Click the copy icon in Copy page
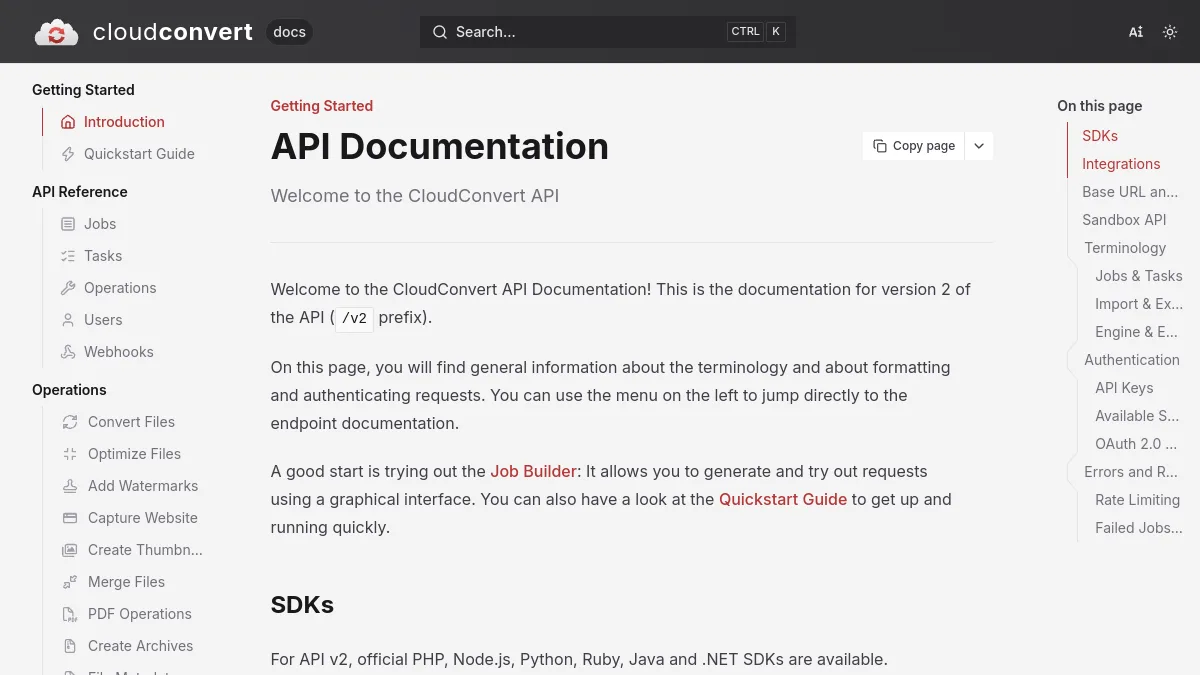Screen dimensions: 1200x675 pyautogui.click(x=880, y=146)
